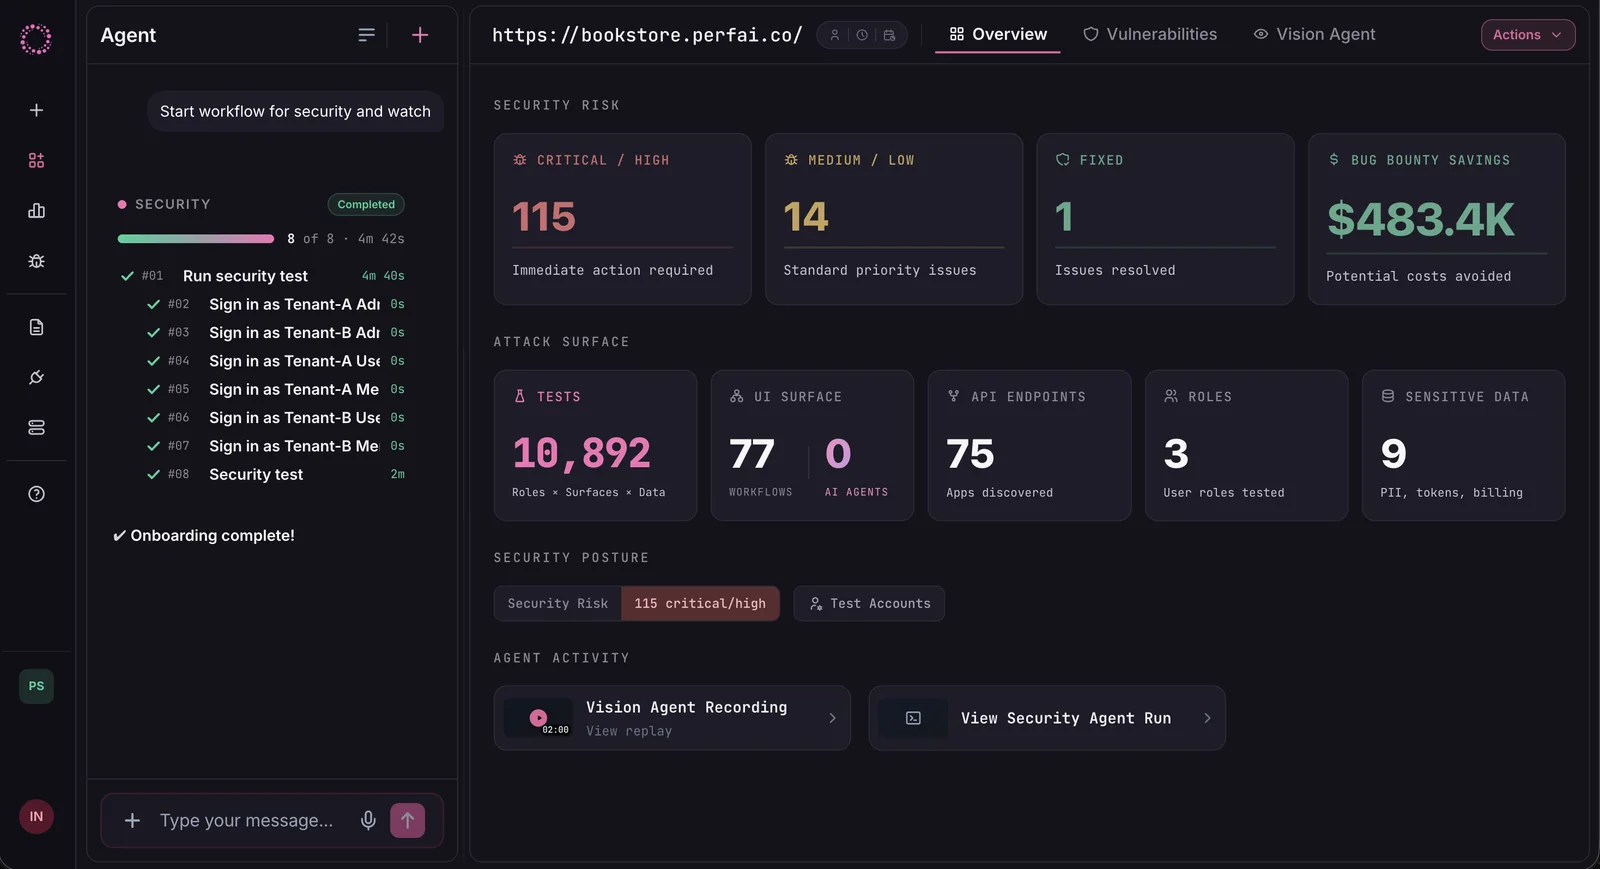Screen dimensions: 1600x869
Task: Select step #01 Run security test
Action: tap(262, 276)
